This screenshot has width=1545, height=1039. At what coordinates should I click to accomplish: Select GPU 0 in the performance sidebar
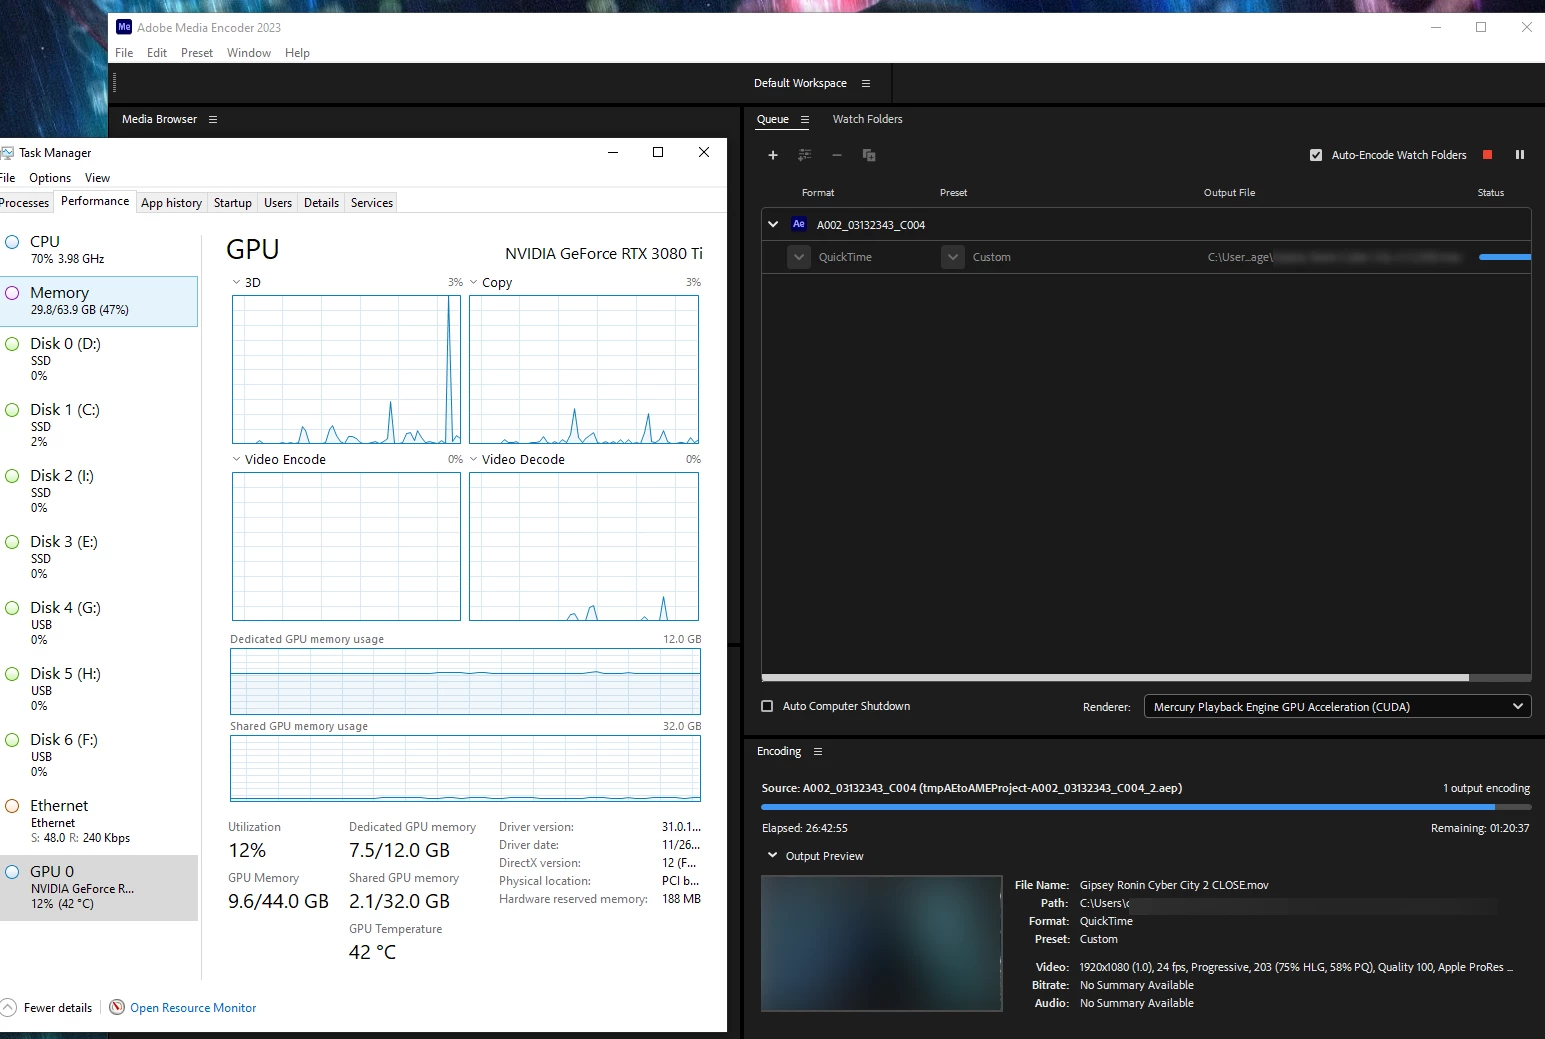pos(99,888)
